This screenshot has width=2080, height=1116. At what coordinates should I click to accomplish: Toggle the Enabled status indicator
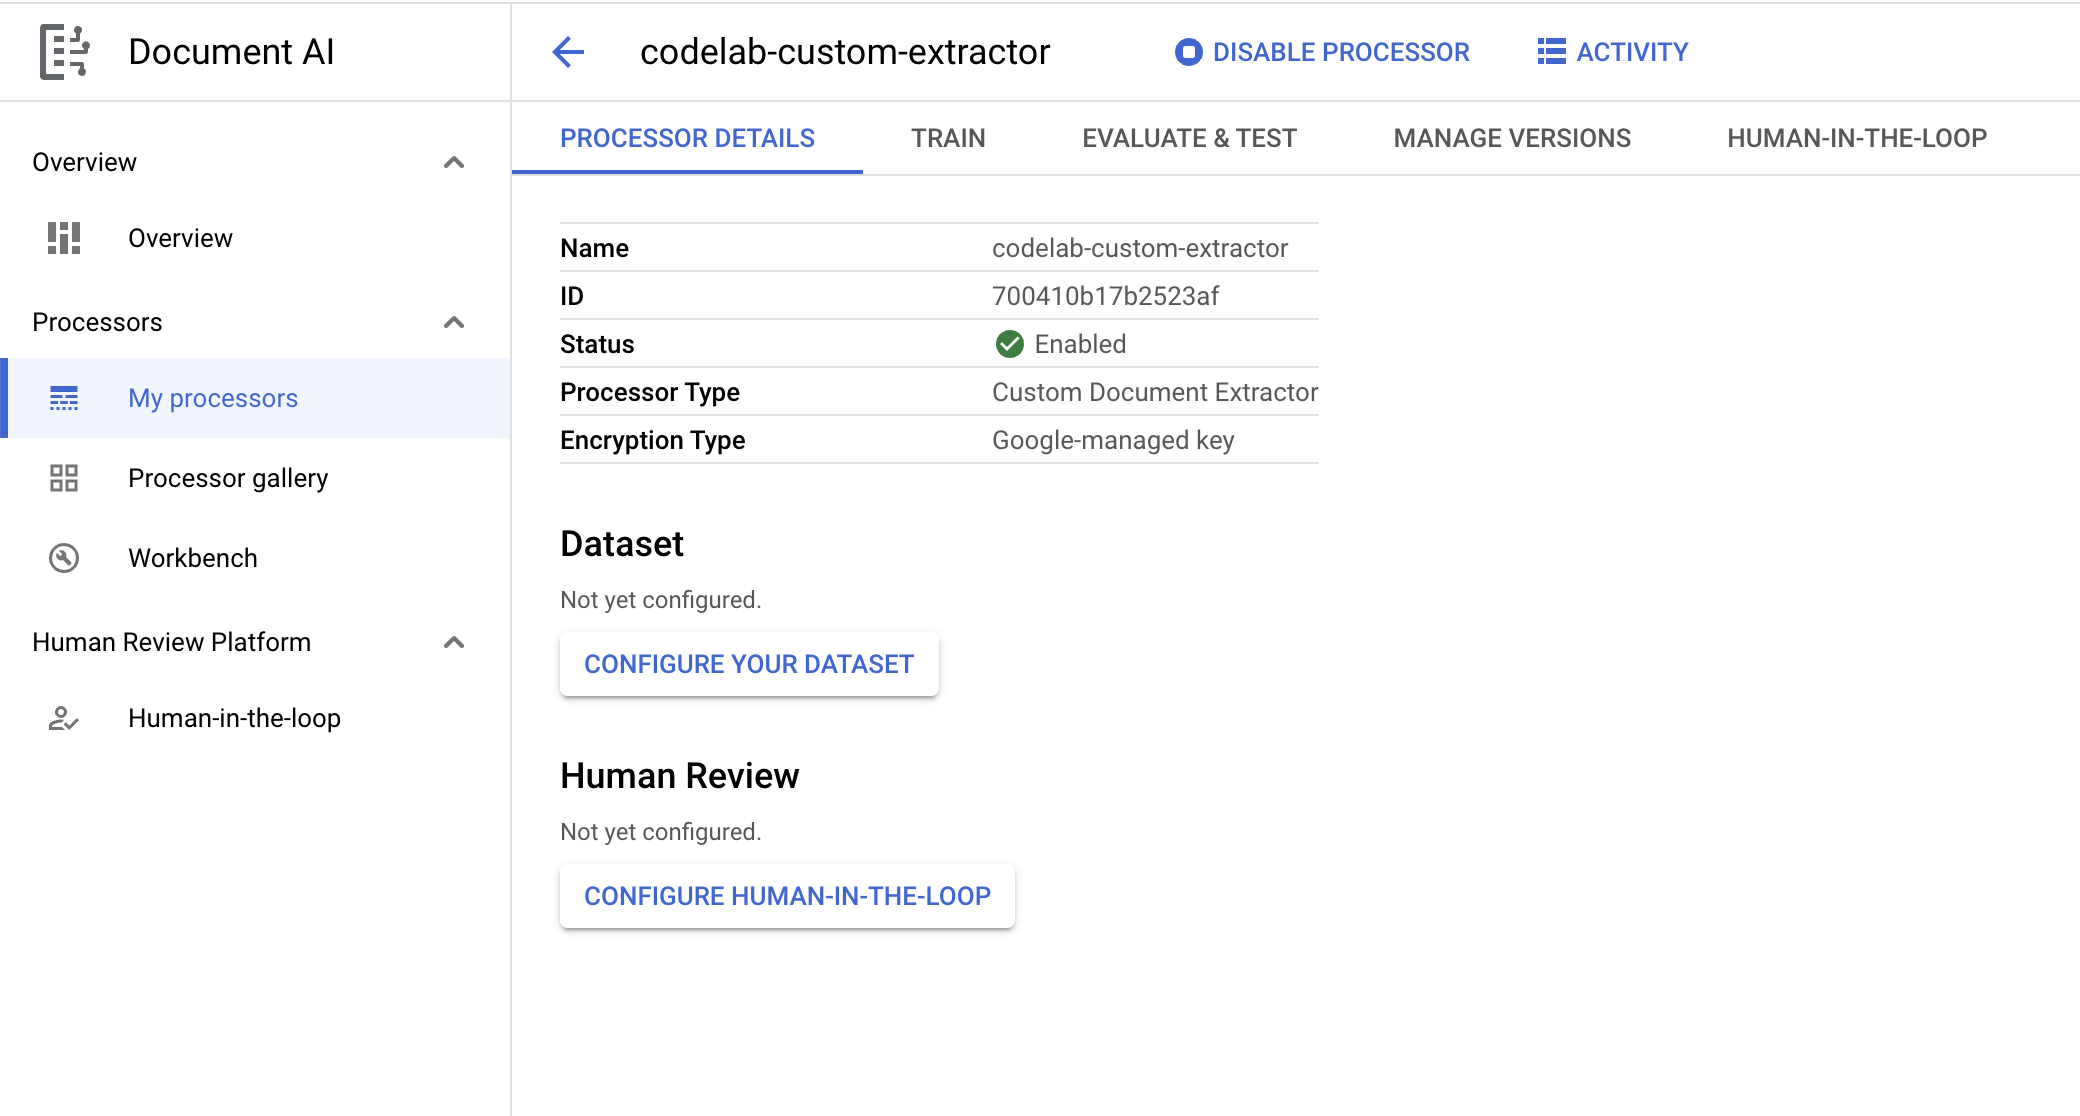[x=1008, y=344]
